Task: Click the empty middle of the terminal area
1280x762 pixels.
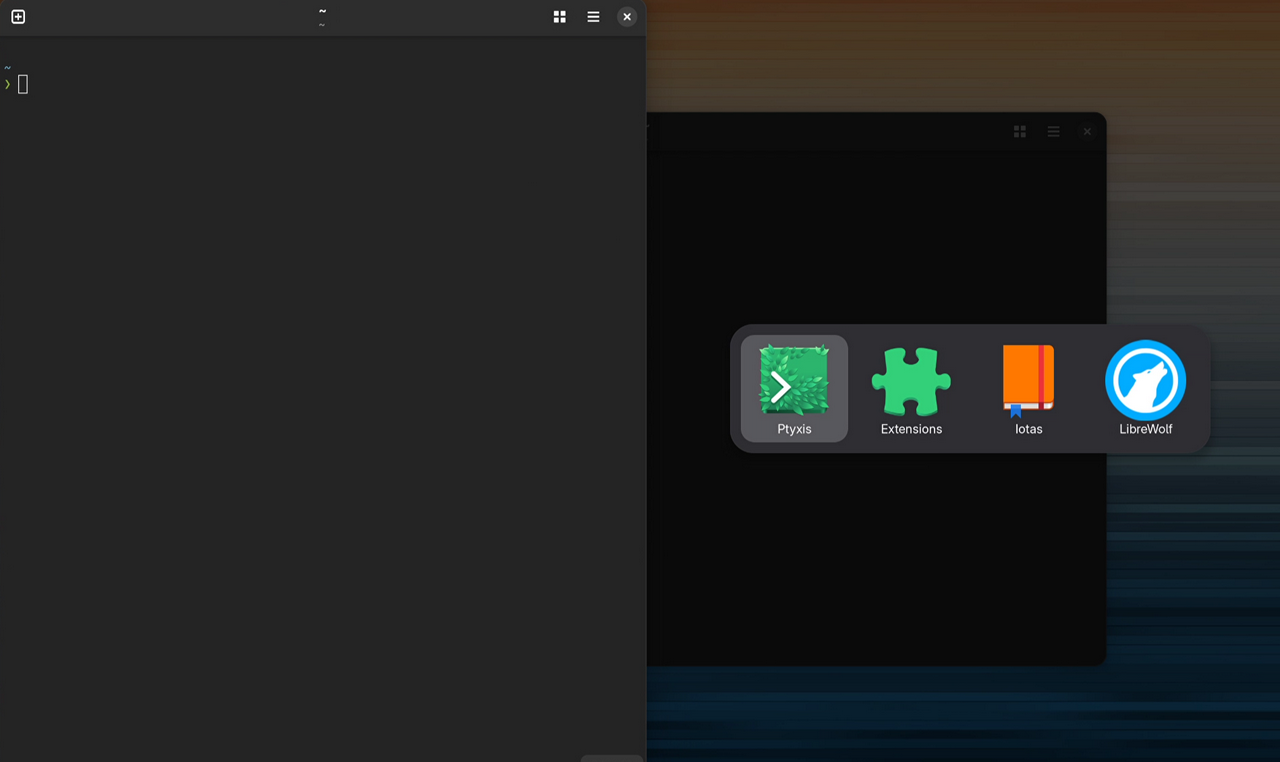Action: click(322, 400)
